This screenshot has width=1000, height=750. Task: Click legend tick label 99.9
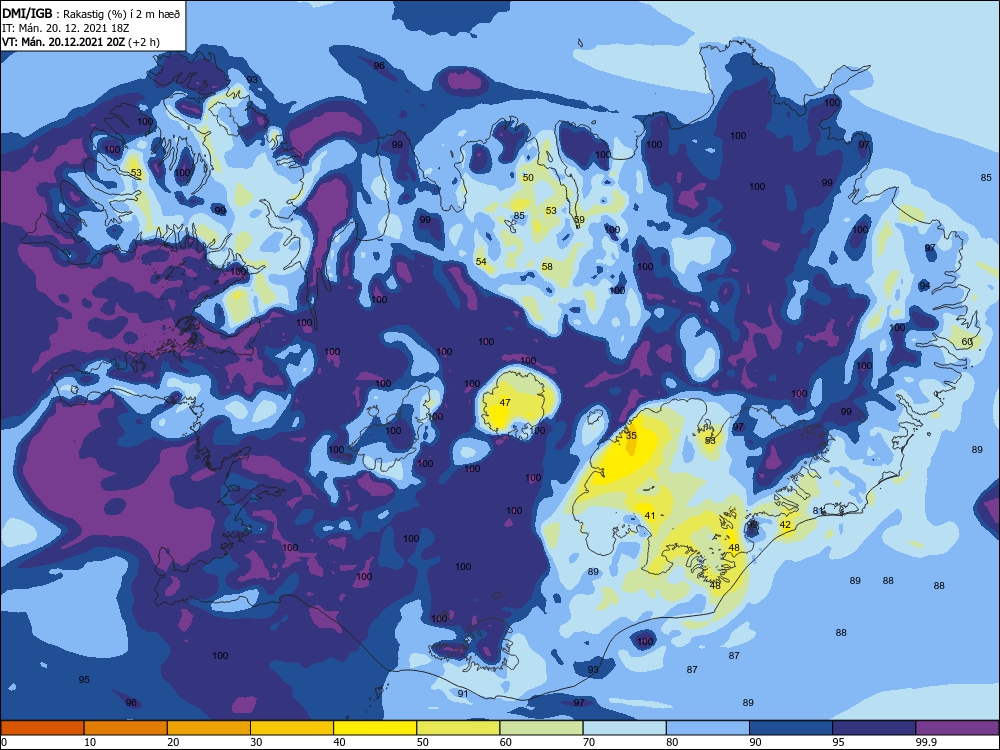926,742
